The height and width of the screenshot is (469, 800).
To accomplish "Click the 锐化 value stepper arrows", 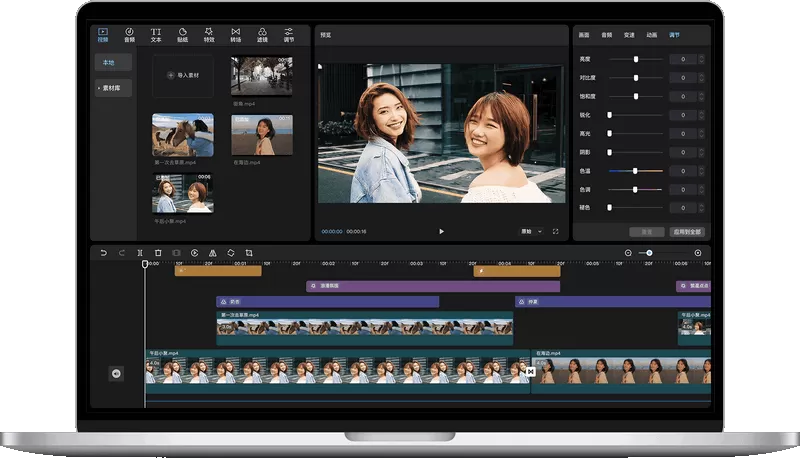I will [702, 115].
